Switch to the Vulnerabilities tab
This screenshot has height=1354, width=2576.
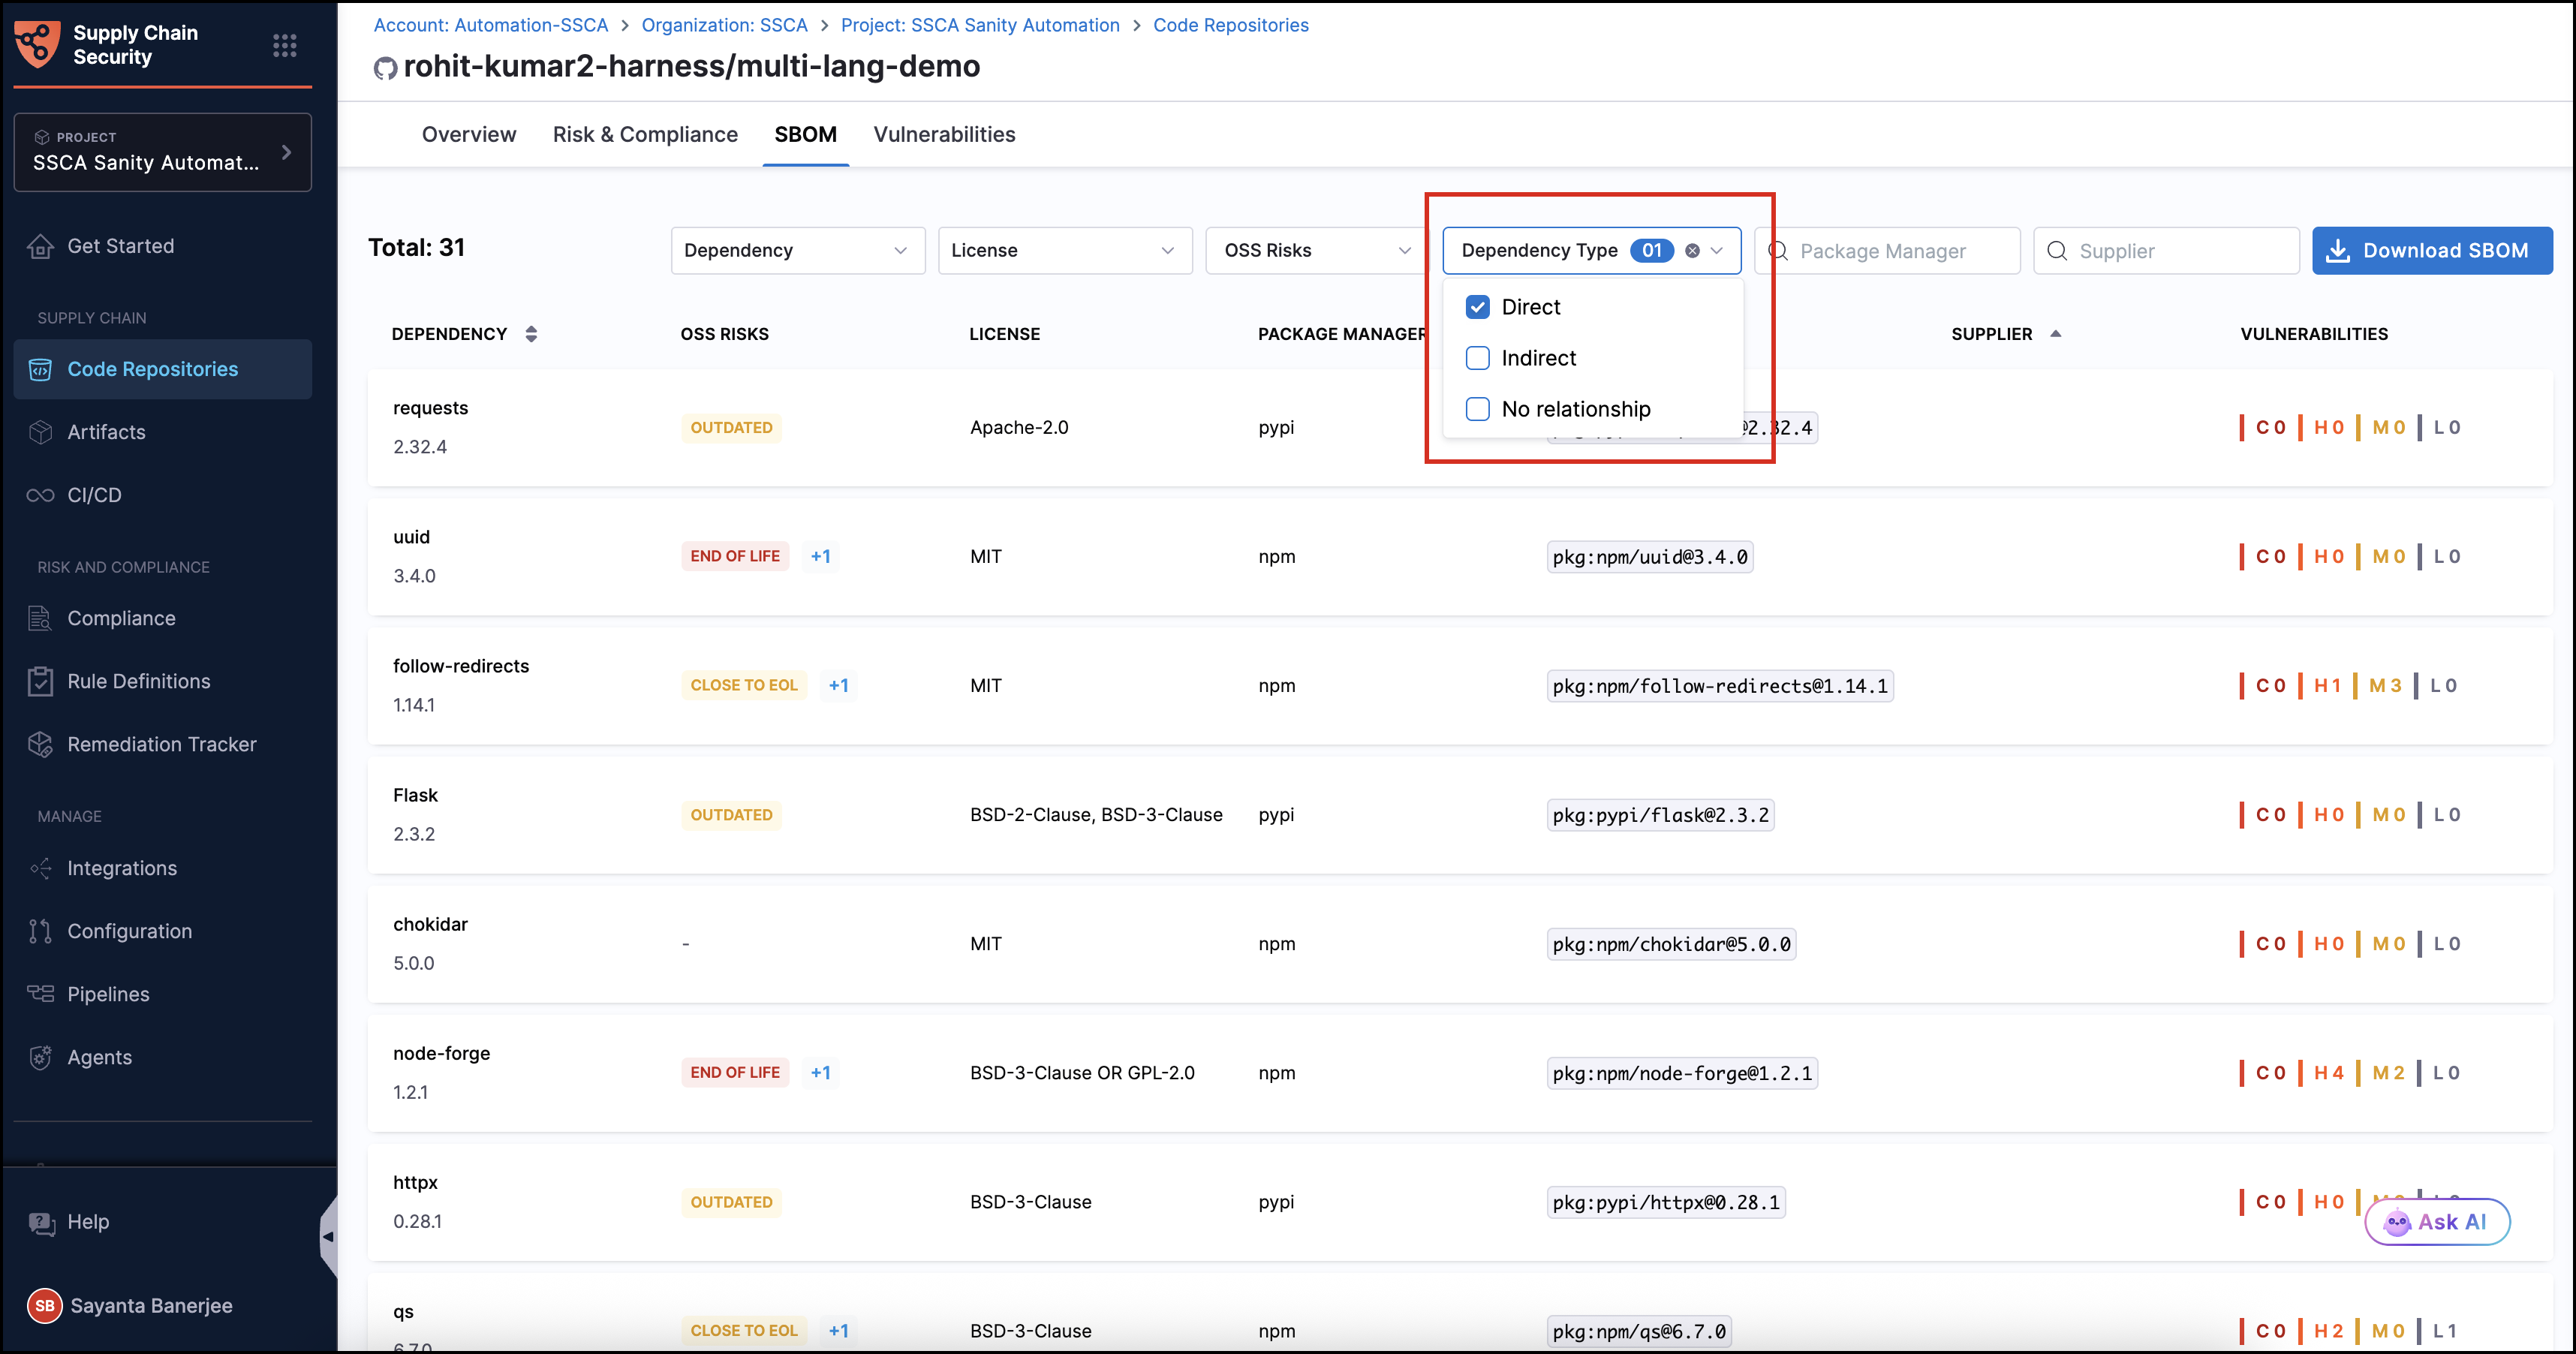click(944, 134)
